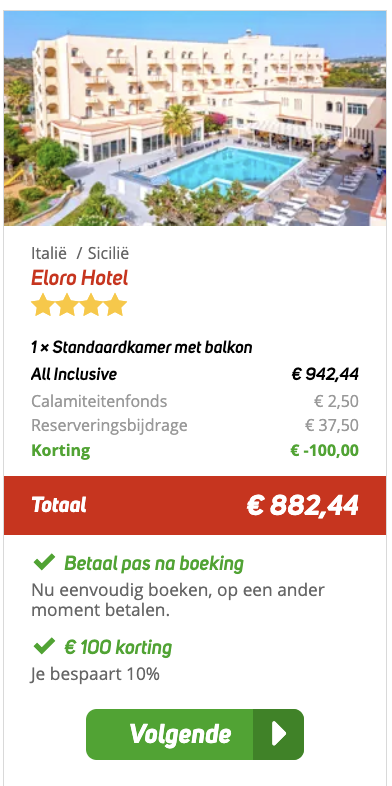Click the € 100 korting heading
Screen dimensions: 392x786
pos(118,648)
